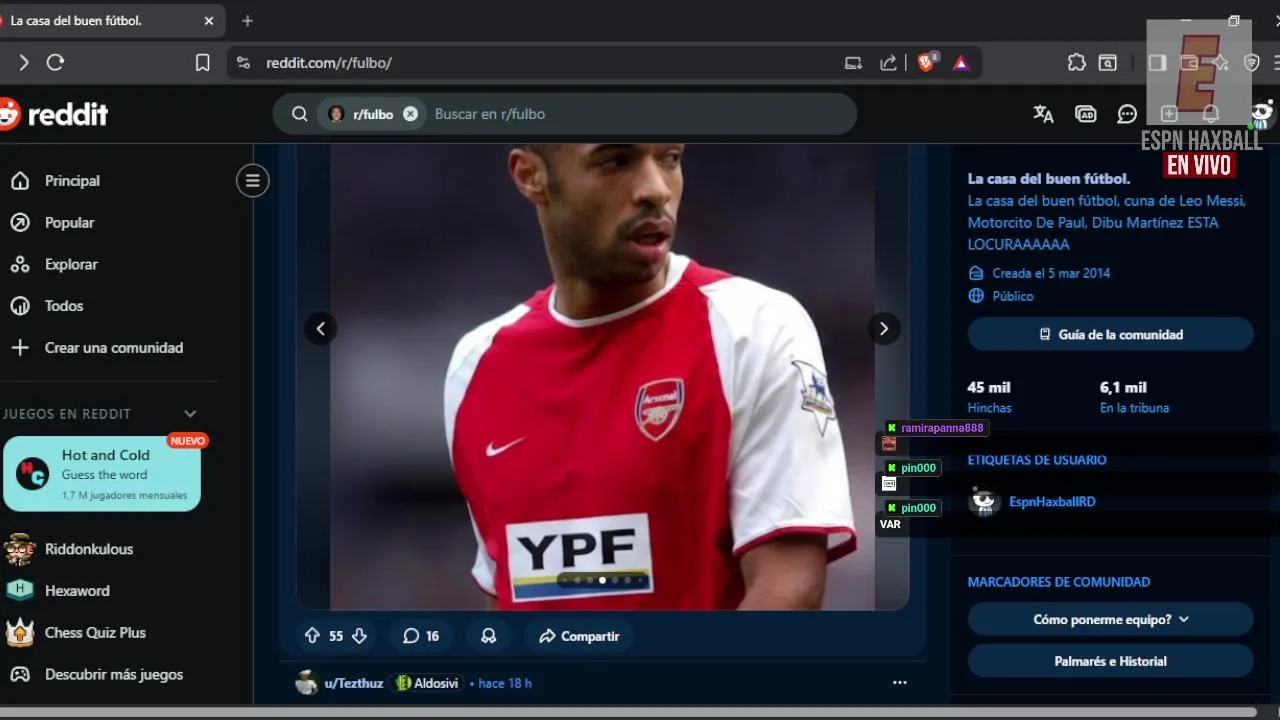Reload the page with the refresh icon
This screenshot has width=1280, height=720.
(x=56, y=63)
